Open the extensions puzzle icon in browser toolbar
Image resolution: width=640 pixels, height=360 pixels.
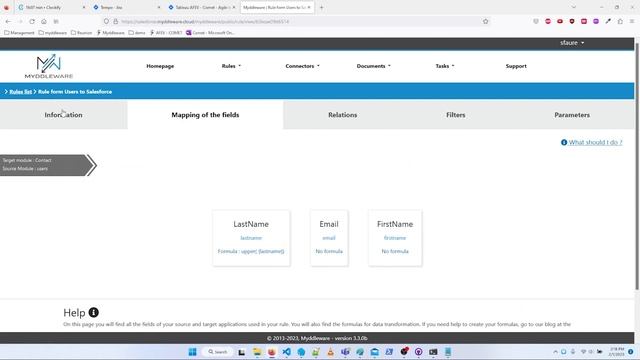620,21
